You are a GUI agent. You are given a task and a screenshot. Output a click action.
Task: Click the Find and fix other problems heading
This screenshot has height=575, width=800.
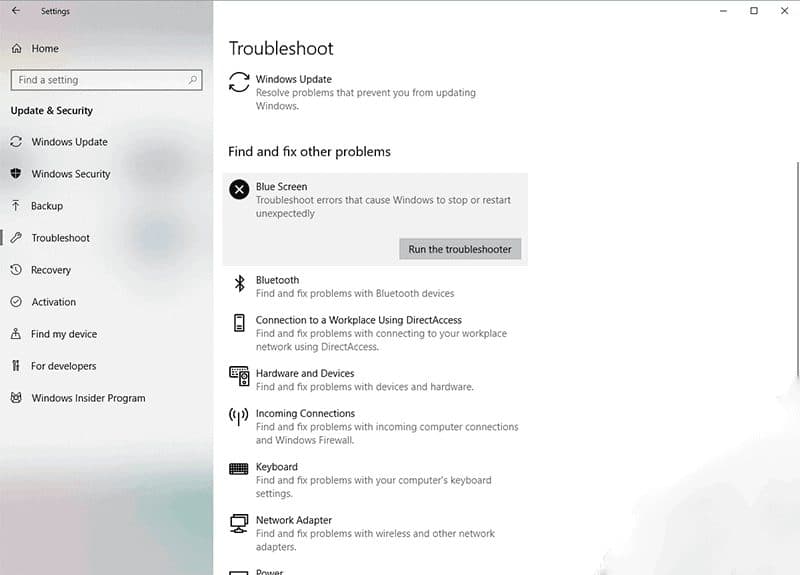point(309,152)
